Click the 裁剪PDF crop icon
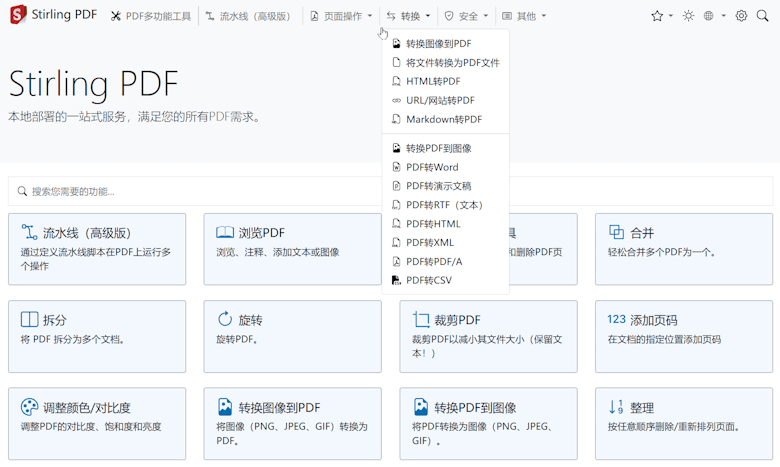 click(x=421, y=319)
